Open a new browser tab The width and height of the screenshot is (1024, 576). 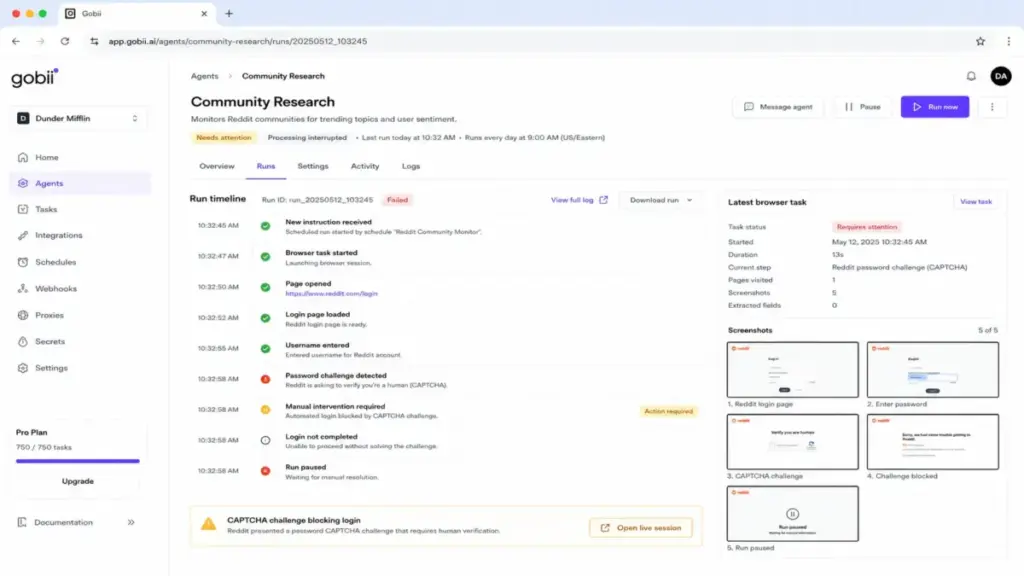[x=229, y=13]
